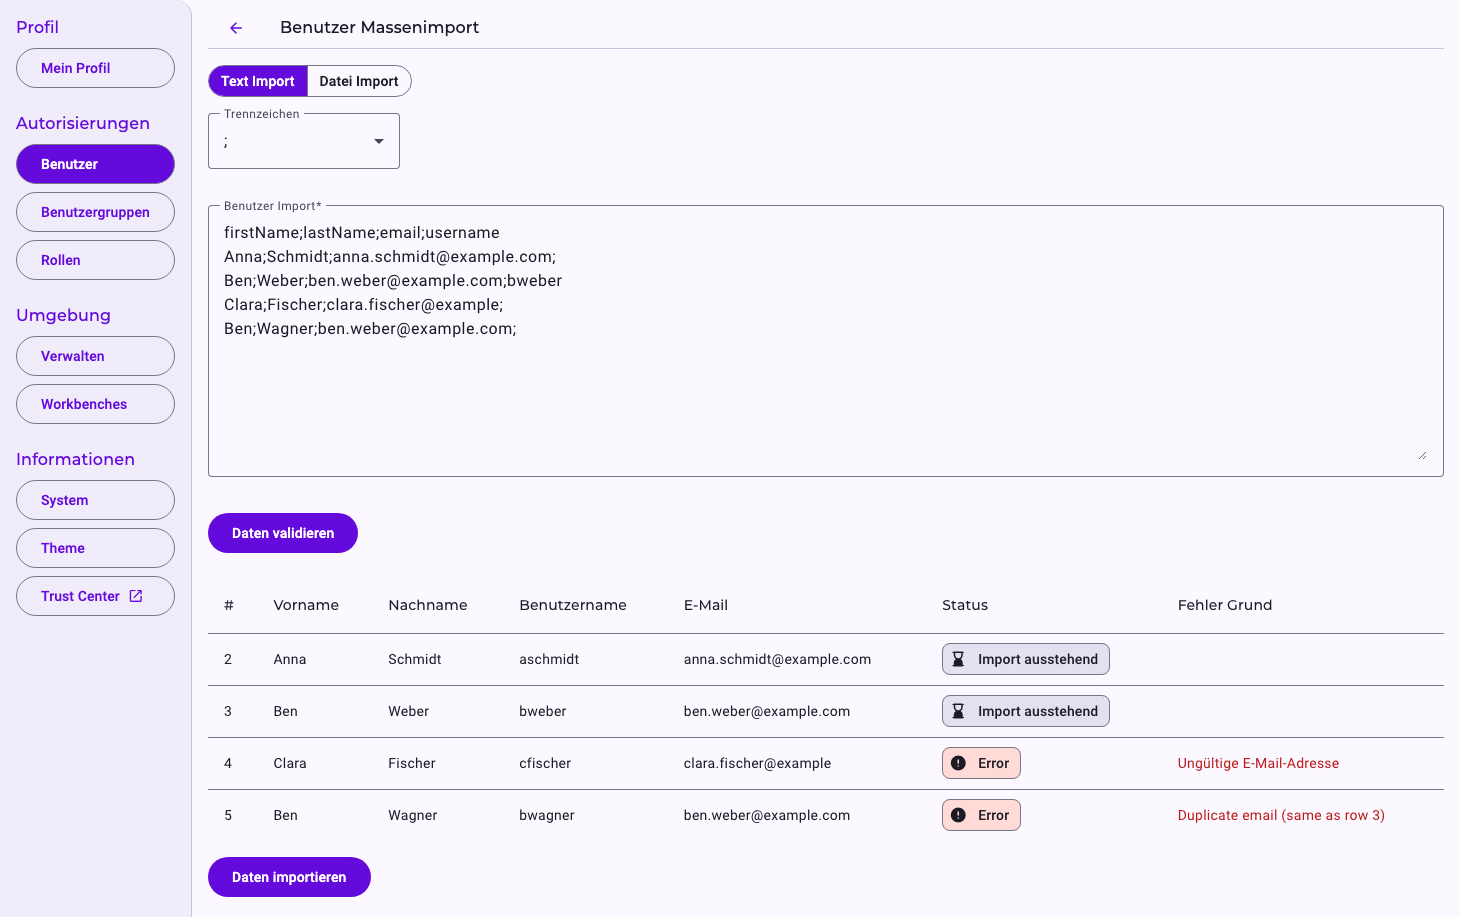Image resolution: width=1460 pixels, height=917 pixels.
Task: Open Theme settings
Action: click(95, 548)
